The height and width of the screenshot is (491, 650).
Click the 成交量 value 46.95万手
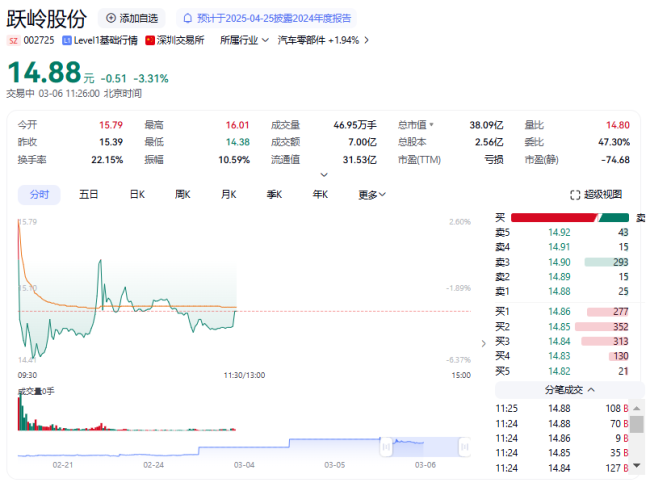coord(355,125)
